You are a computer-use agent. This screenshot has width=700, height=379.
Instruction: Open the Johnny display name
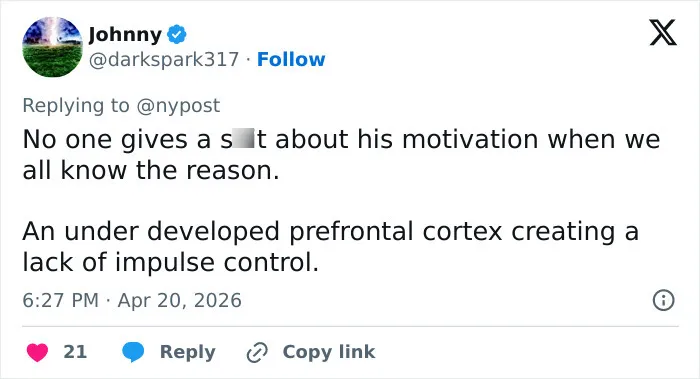[x=125, y=34]
